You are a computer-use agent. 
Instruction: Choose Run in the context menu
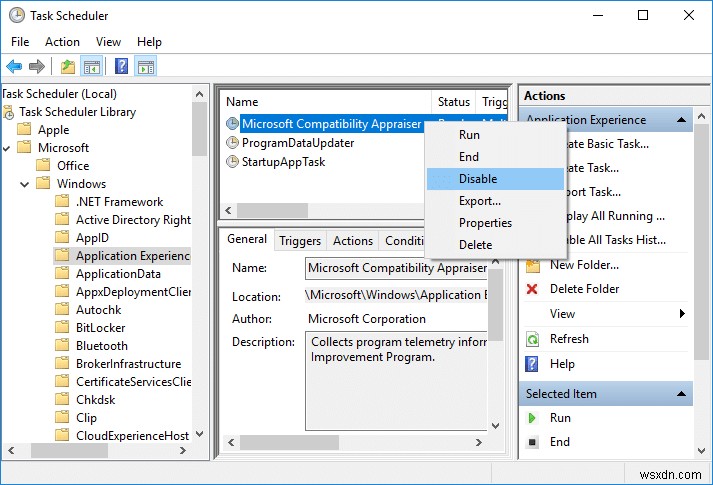[495, 135]
